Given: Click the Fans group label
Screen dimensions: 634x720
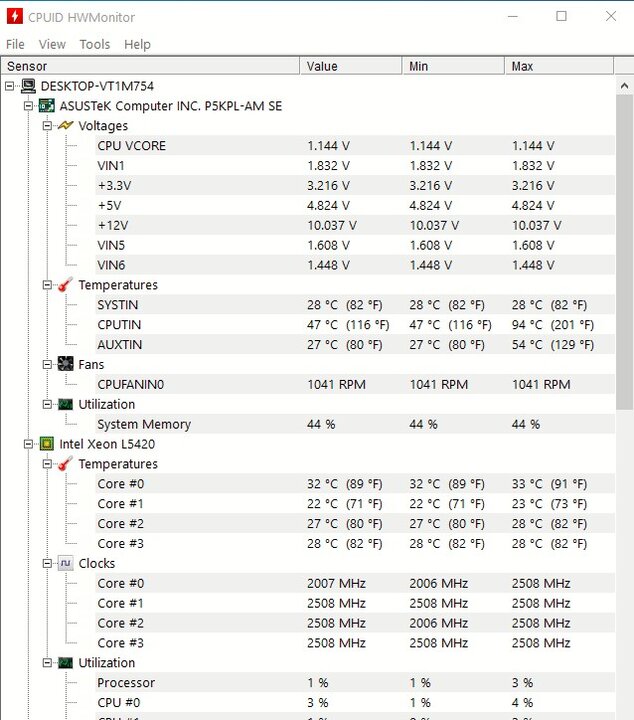Looking at the screenshot, I should (91, 365).
